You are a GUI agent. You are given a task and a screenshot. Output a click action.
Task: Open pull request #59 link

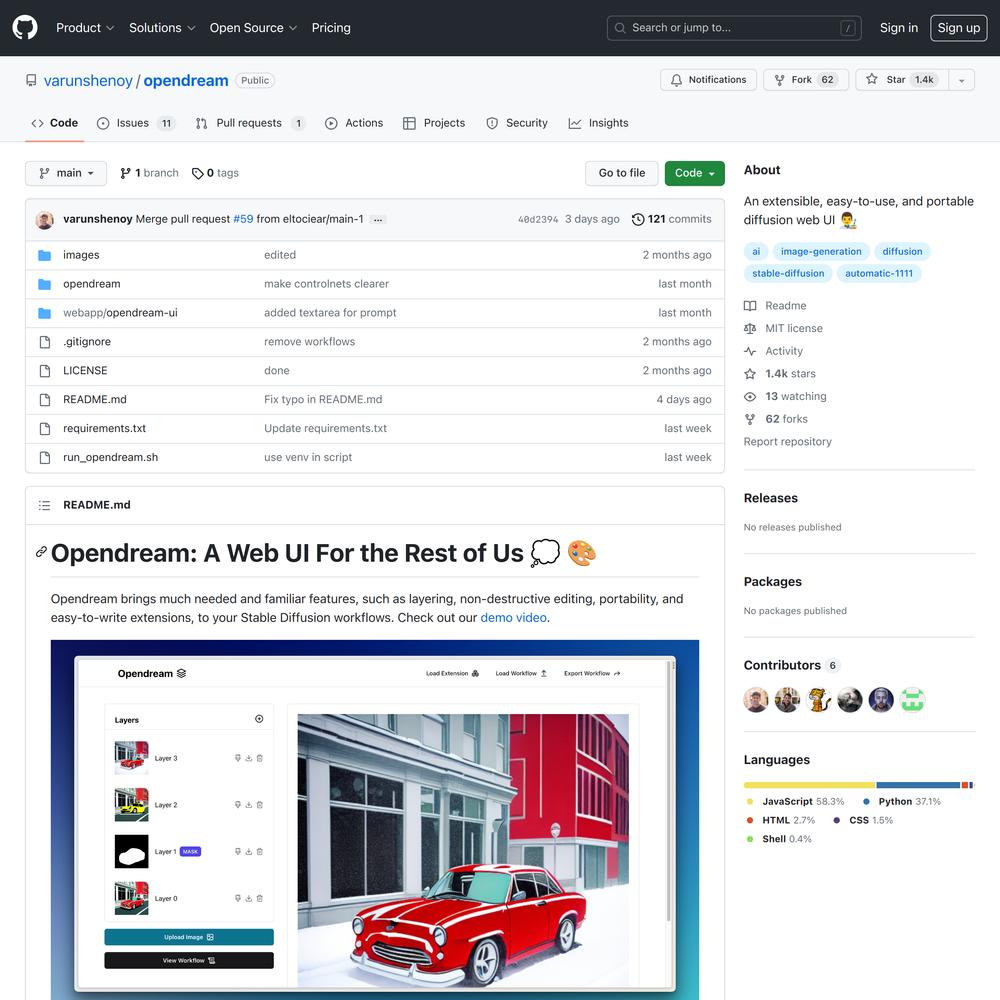(x=243, y=219)
